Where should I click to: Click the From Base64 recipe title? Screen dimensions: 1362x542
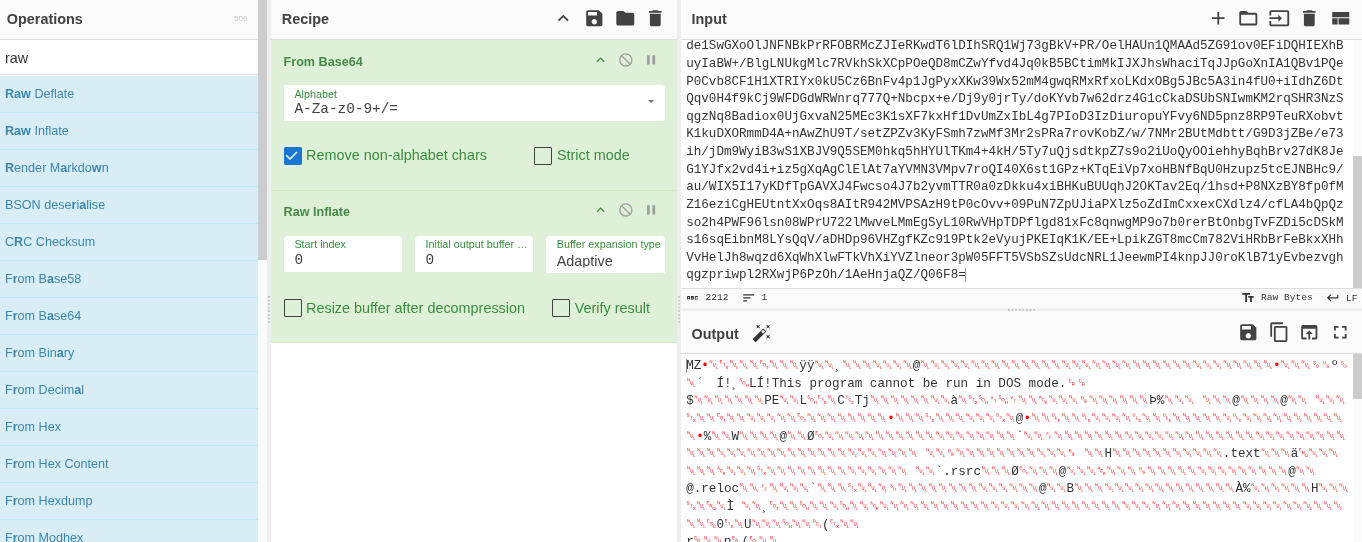[323, 61]
